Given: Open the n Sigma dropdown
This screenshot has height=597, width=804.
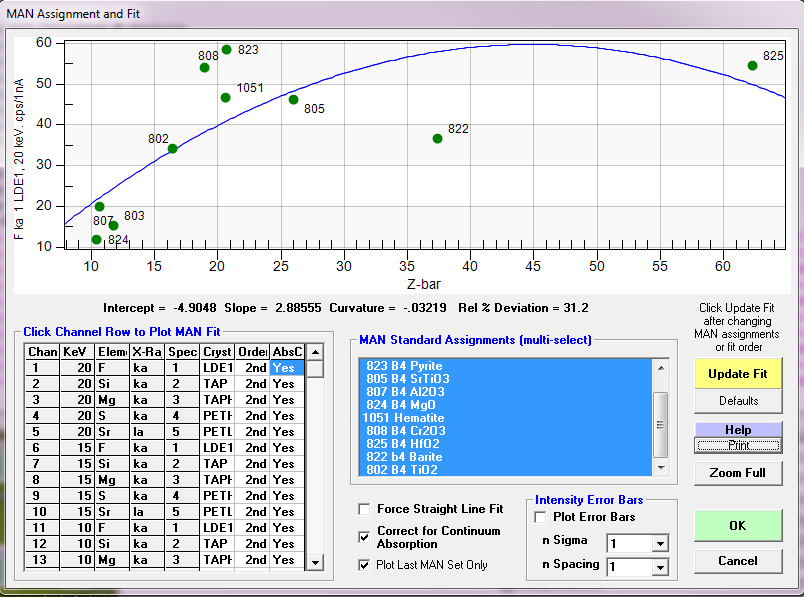Looking at the screenshot, I should (x=659, y=544).
